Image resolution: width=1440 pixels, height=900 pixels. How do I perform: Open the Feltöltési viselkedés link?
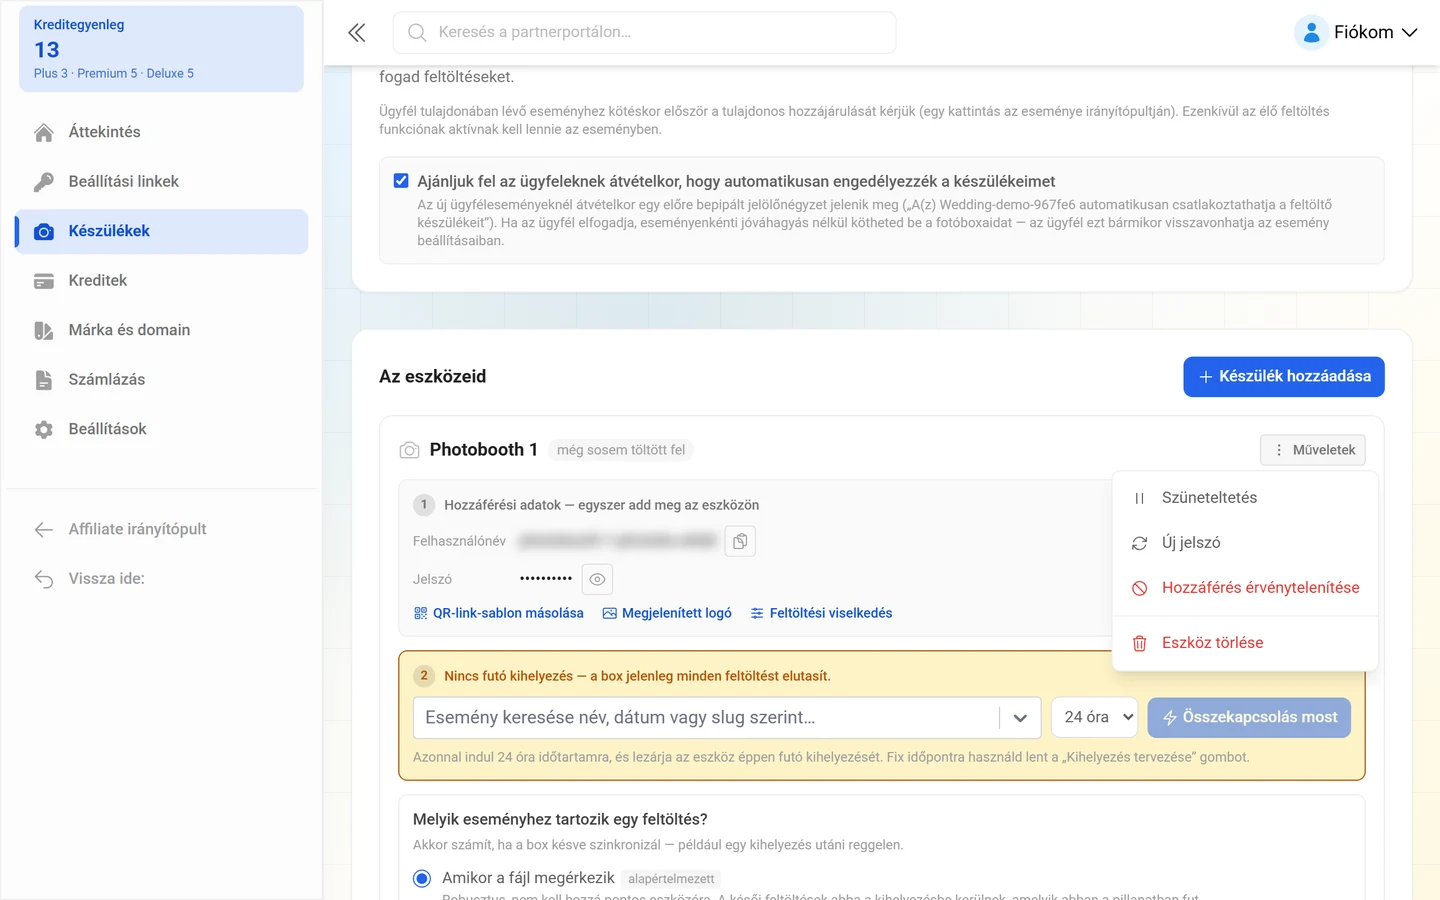821,613
